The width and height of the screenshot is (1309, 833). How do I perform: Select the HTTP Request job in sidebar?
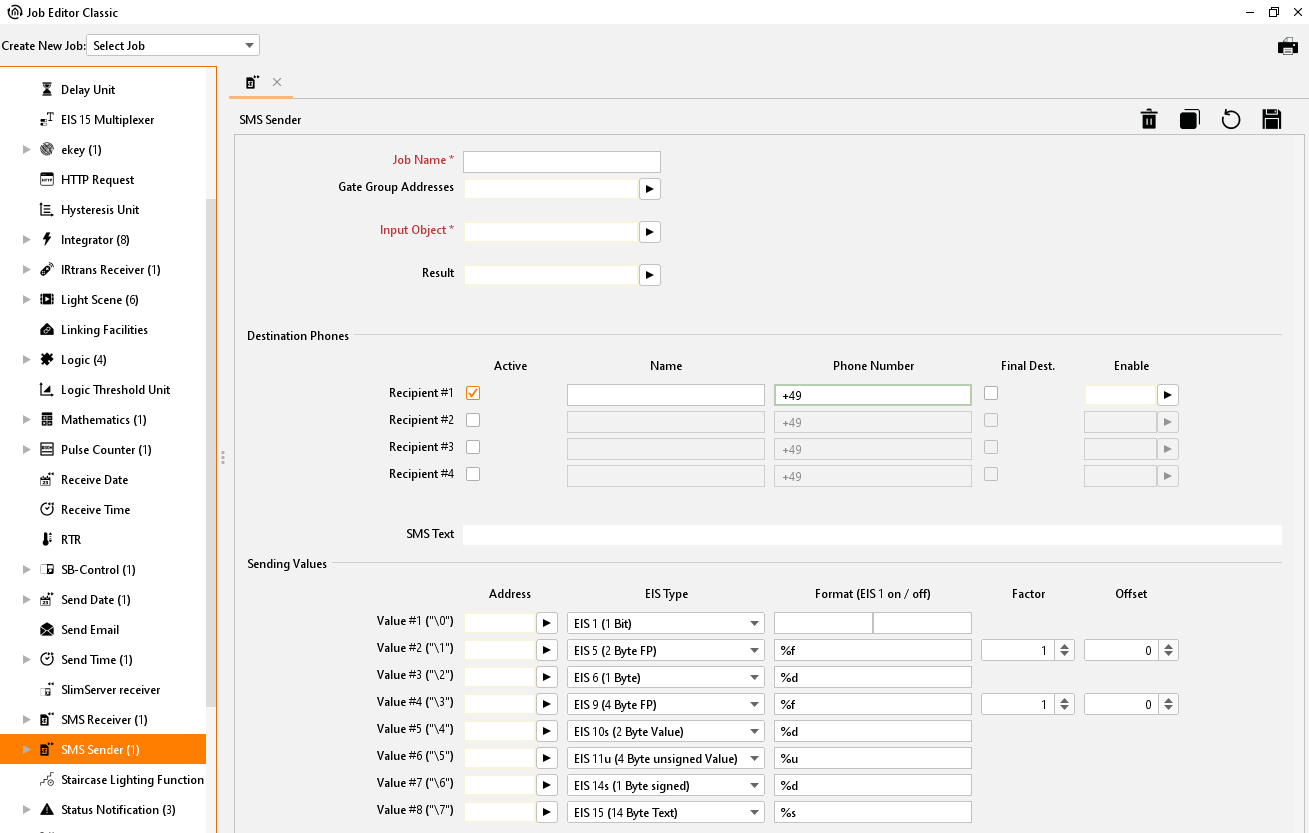97,180
